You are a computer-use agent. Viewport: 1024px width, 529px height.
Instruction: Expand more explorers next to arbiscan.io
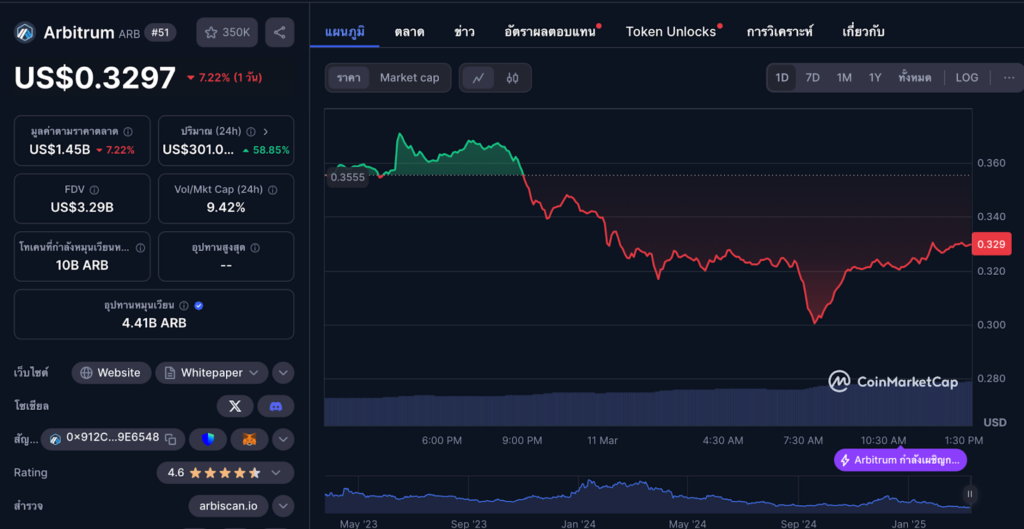pos(283,506)
